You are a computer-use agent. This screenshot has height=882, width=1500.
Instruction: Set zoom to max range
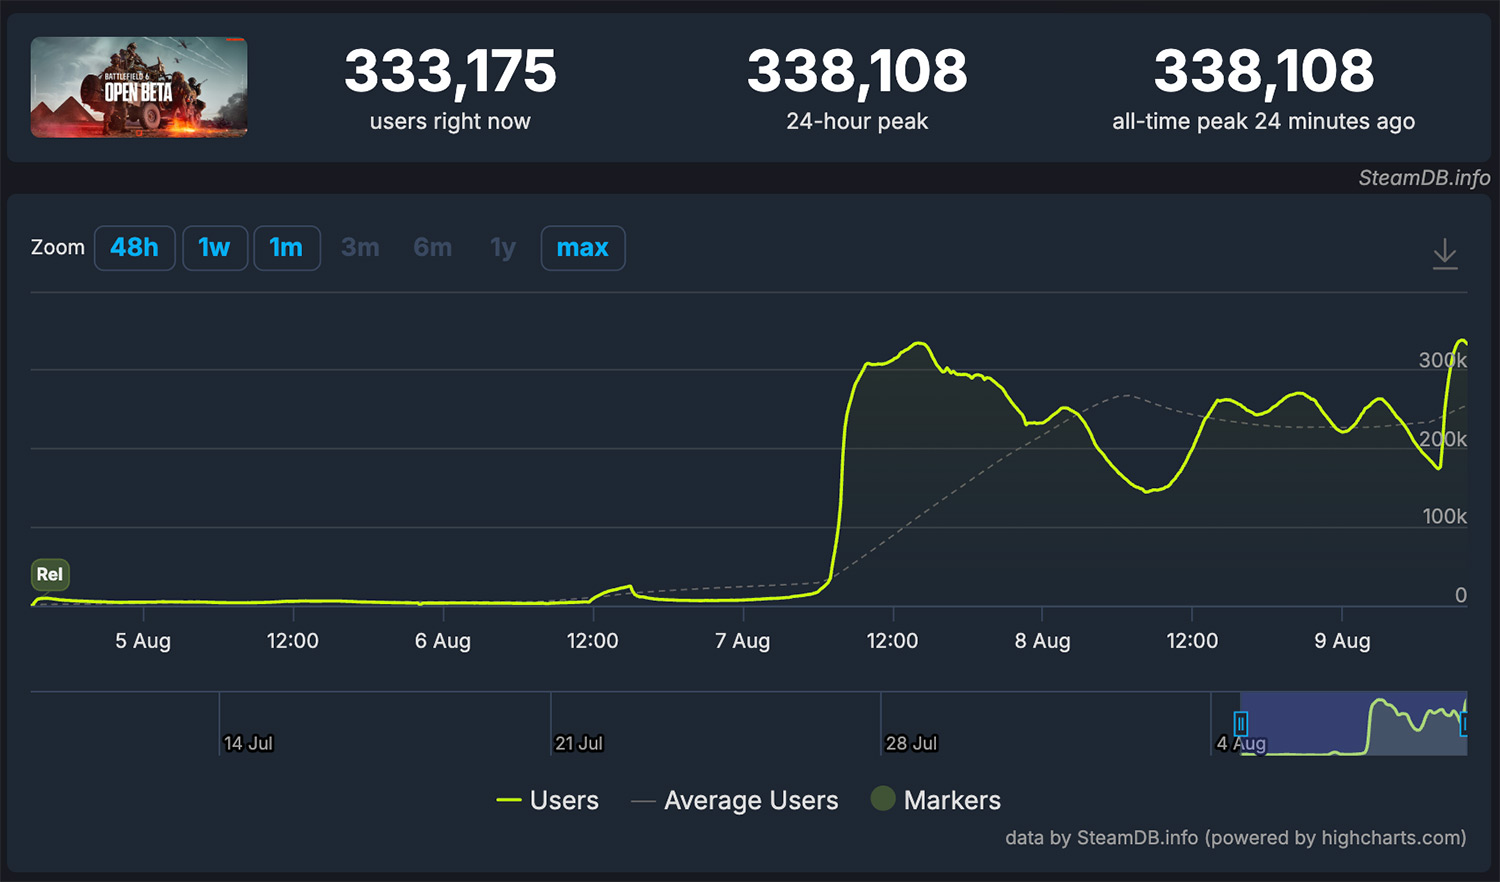(583, 248)
